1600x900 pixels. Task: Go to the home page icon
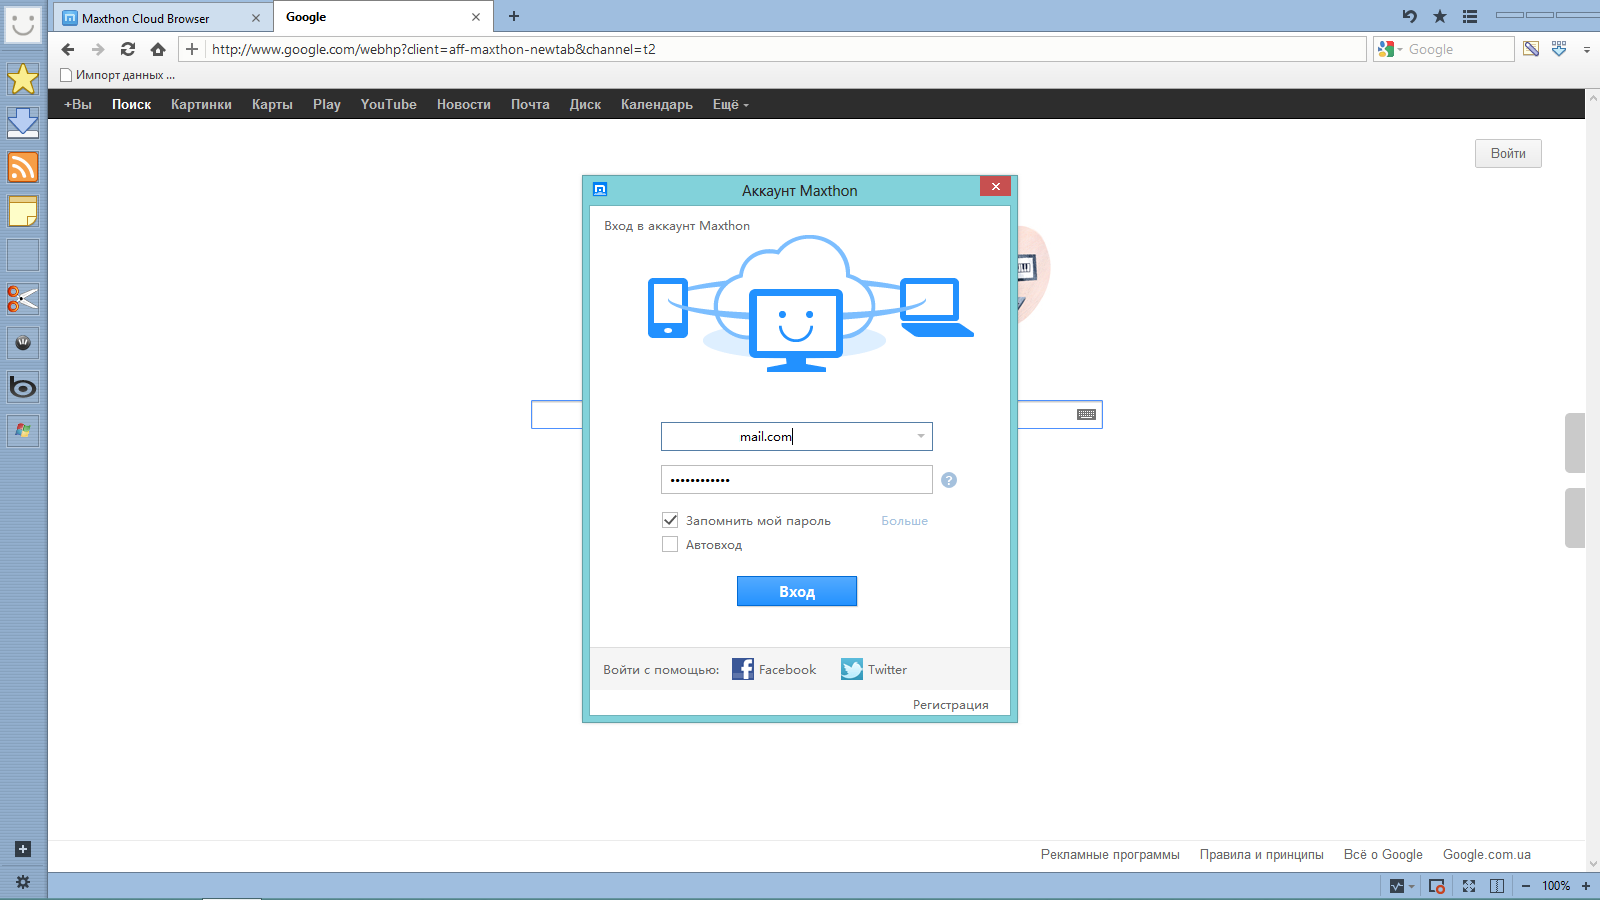tap(158, 49)
